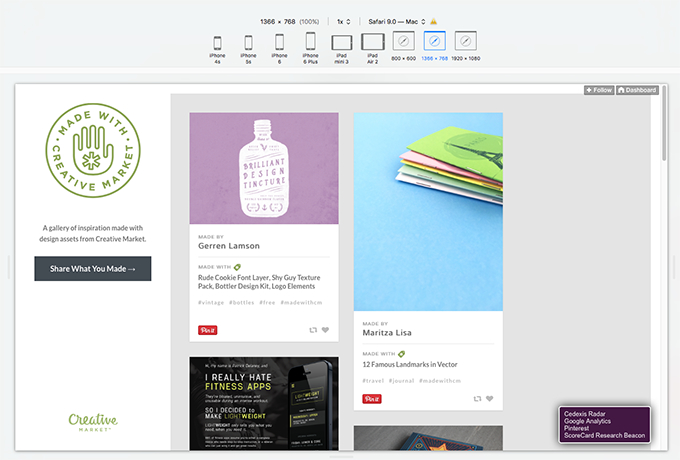Select the iPad Air 2 device preset

[x=373, y=49]
